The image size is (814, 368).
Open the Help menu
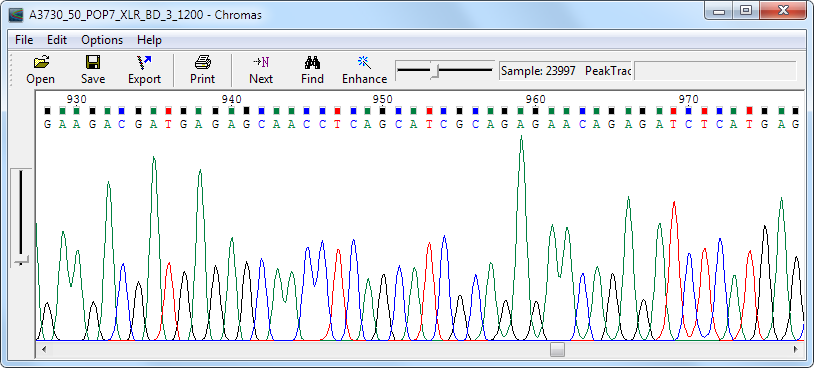click(150, 40)
